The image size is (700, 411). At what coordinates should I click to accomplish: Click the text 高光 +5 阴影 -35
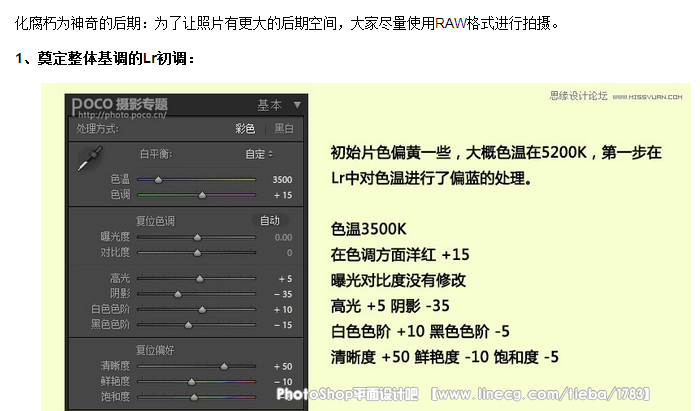coord(390,306)
